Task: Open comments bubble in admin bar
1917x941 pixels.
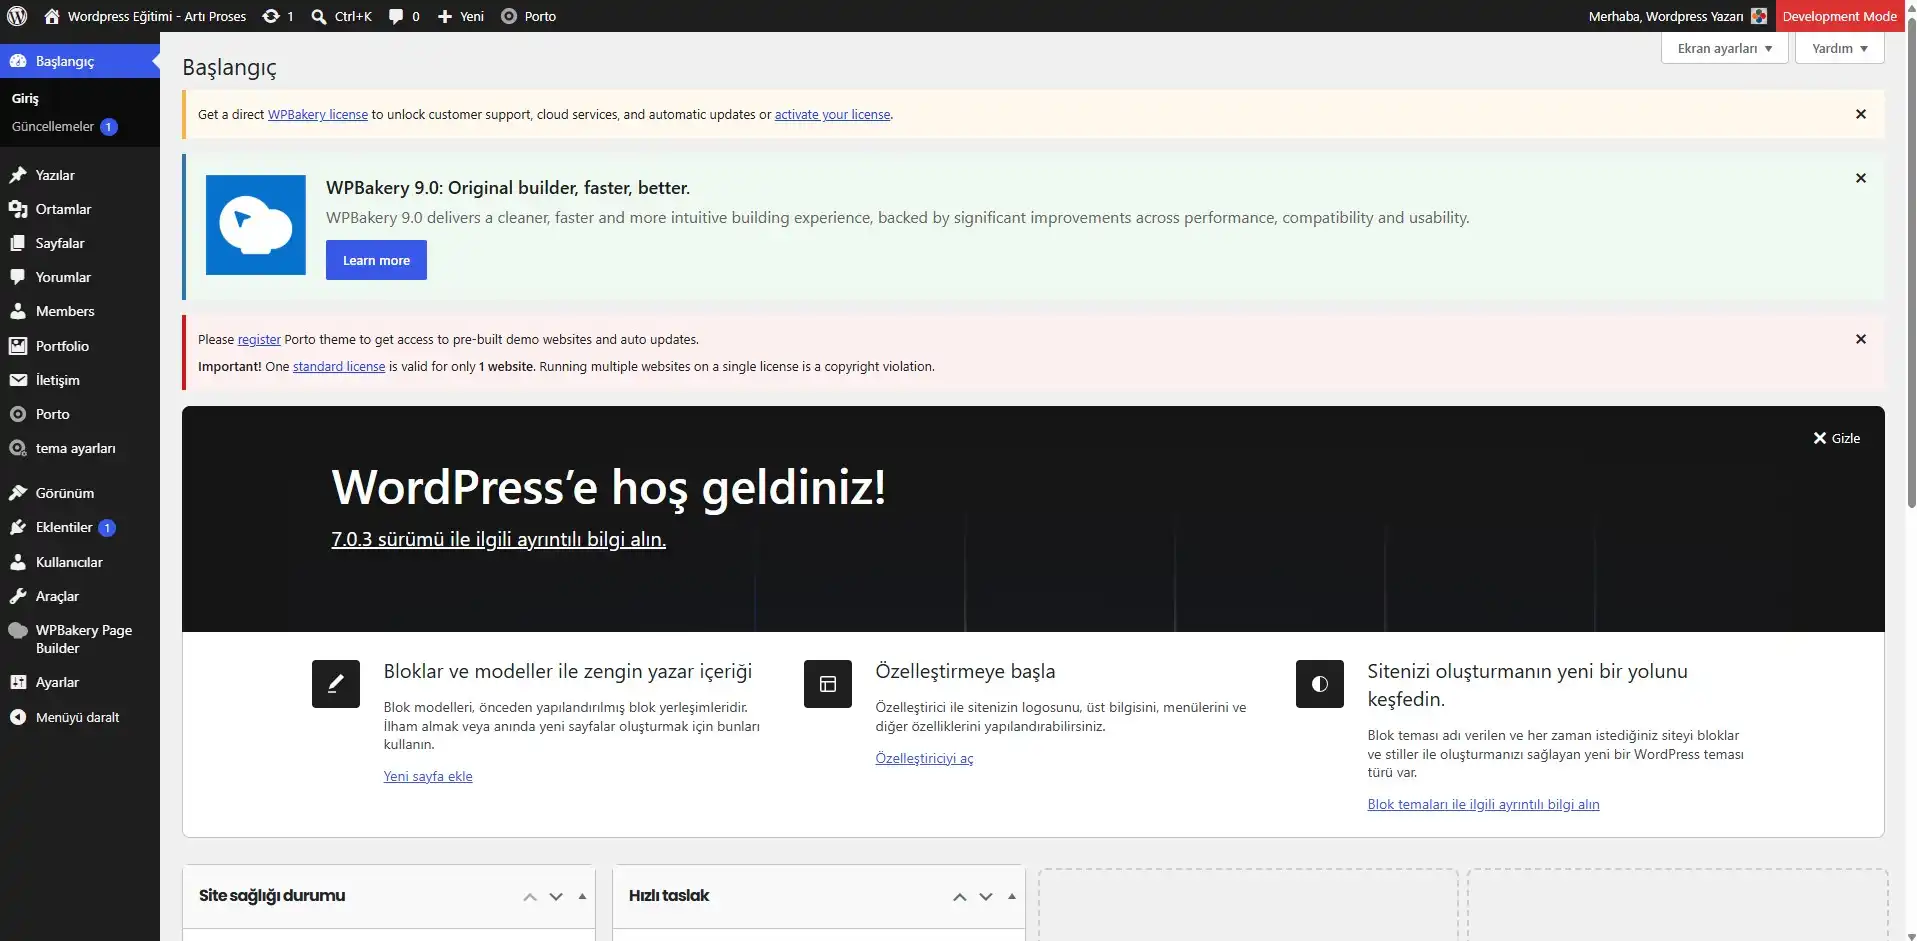Action: tap(396, 16)
